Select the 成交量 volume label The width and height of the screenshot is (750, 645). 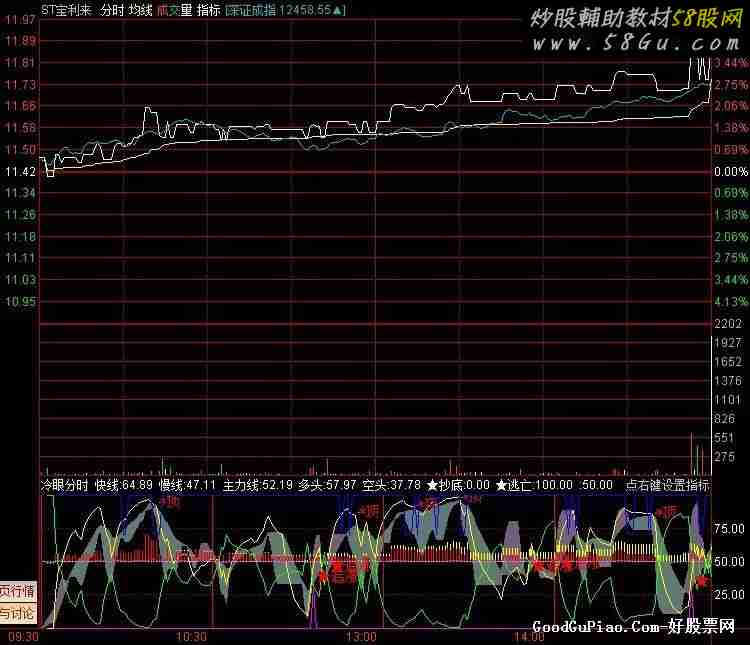pos(175,10)
